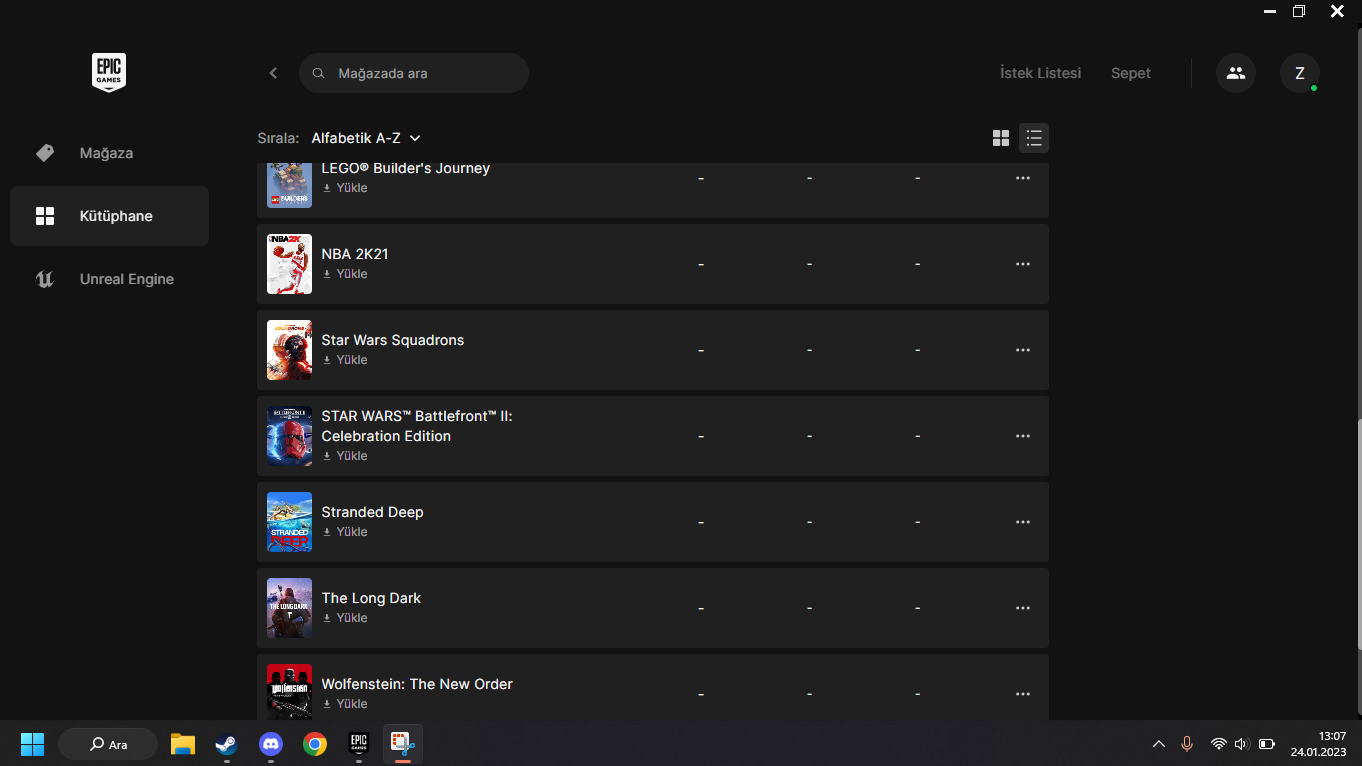The height and width of the screenshot is (766, 1362).
Task: Select the NBA 2K21 title text
Action: 355,254
